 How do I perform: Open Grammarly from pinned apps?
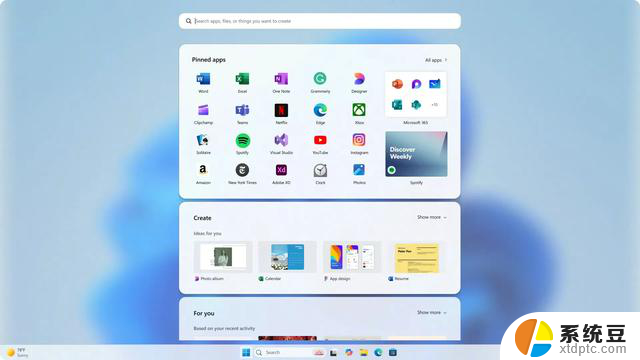[x=320, y=78]
